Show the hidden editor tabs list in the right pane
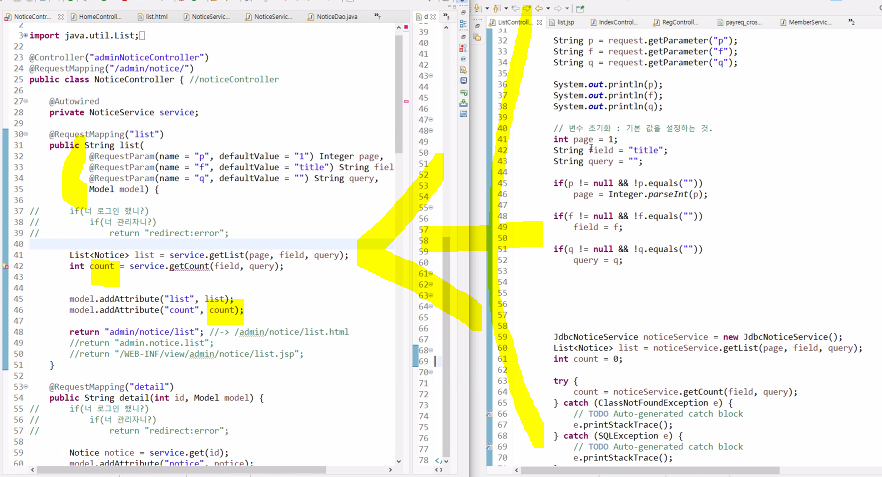The width and height of the screenshot is (882, 477). pos(851,22)
